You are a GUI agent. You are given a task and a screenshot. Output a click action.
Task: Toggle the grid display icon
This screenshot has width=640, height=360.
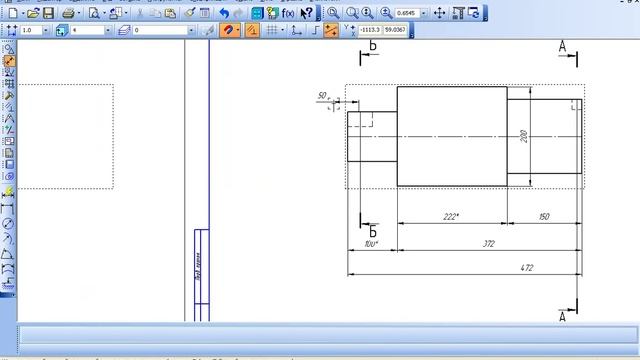(x=272, y=30)
